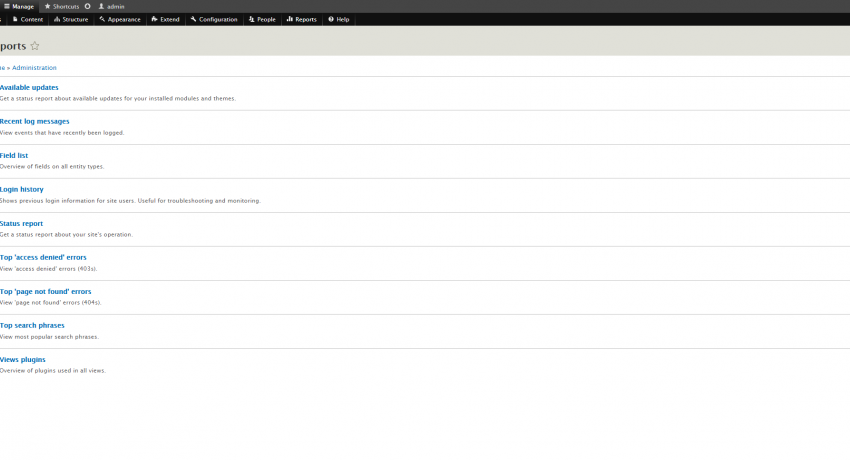Image resolution: width=850 pixels, height=460 pixels.
Task: View Top search phrases report
Action: (x=32, y=326)
